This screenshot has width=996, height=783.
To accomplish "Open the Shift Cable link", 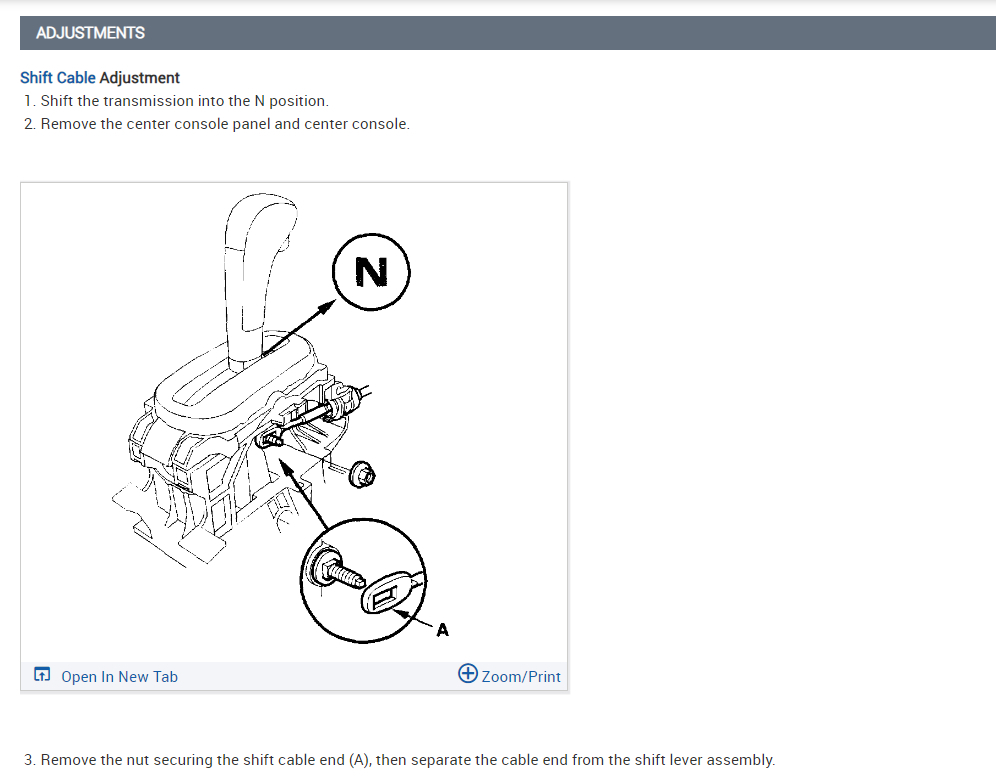I will coord(58,77).
